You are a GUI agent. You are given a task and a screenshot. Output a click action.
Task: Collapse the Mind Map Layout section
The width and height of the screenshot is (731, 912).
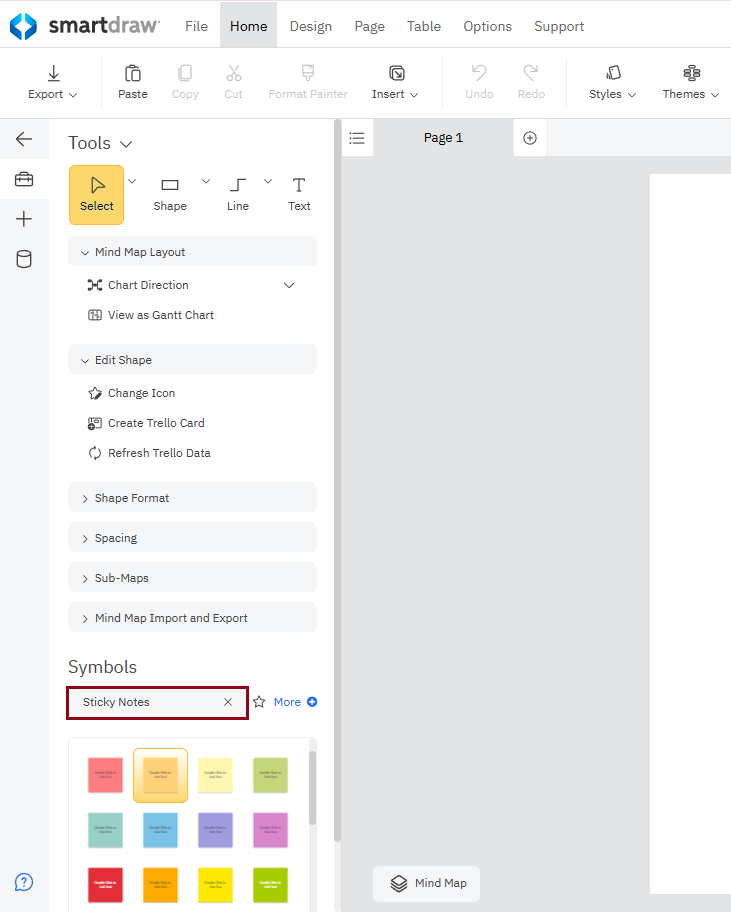(x=85, y=252)
